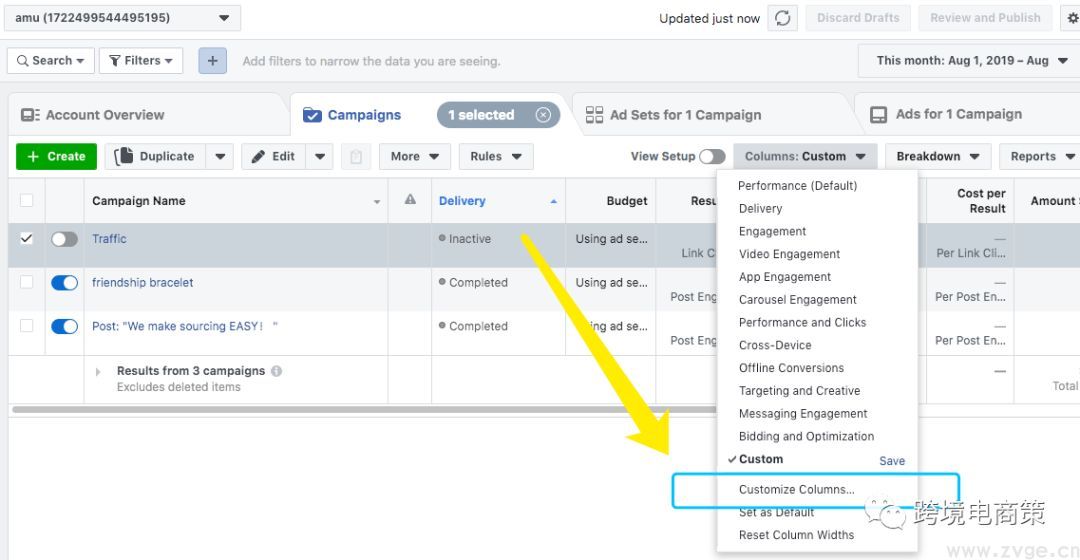Image resolution: width=1080 pixels, height=560 pixels.
Task: Open the settings gear icon at top right
Action: (1073, 18)
